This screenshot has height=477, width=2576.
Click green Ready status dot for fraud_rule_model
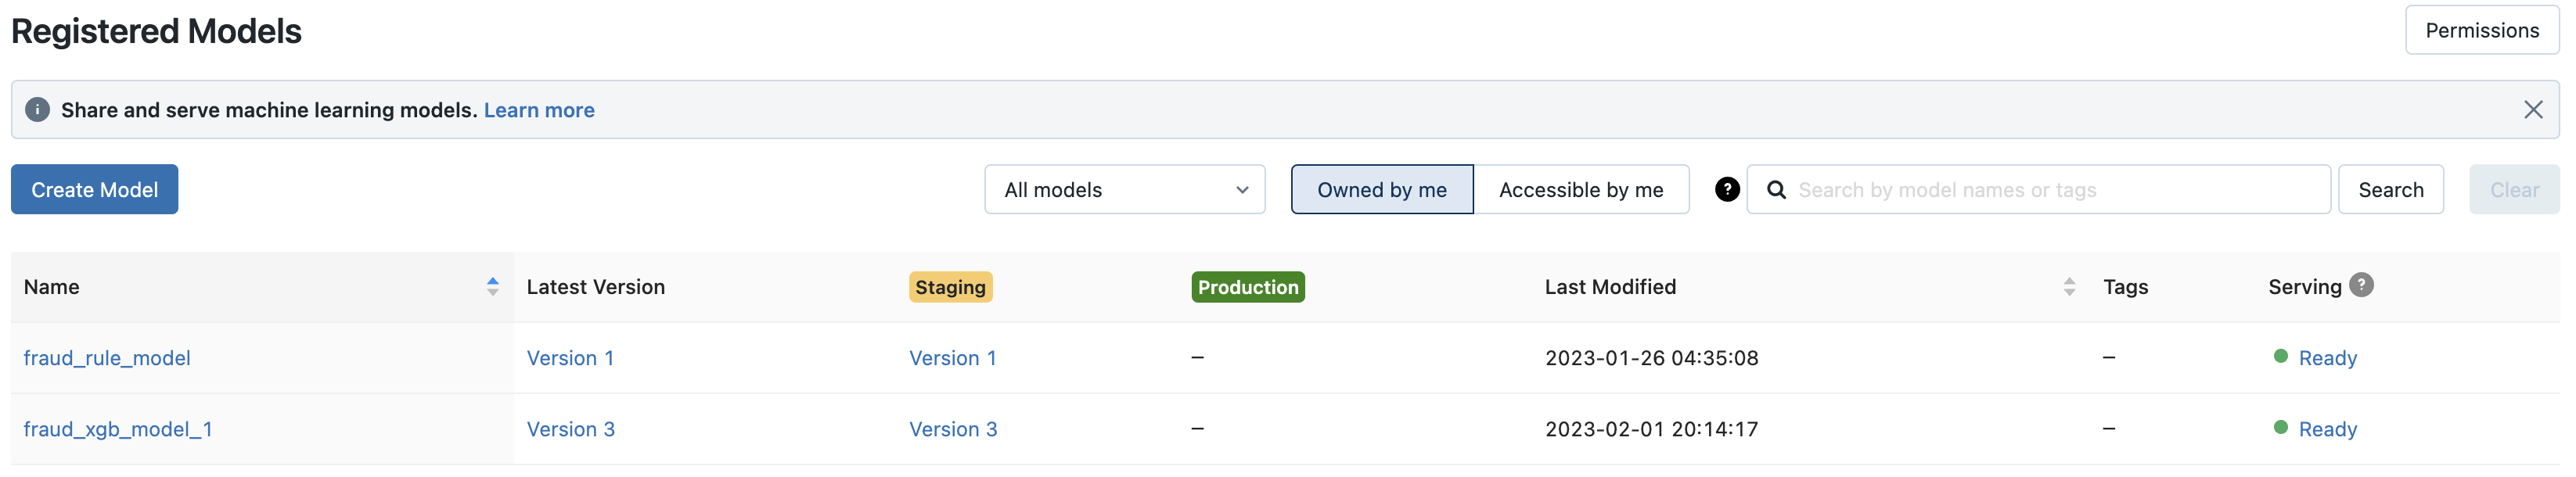pos(2280,357)
